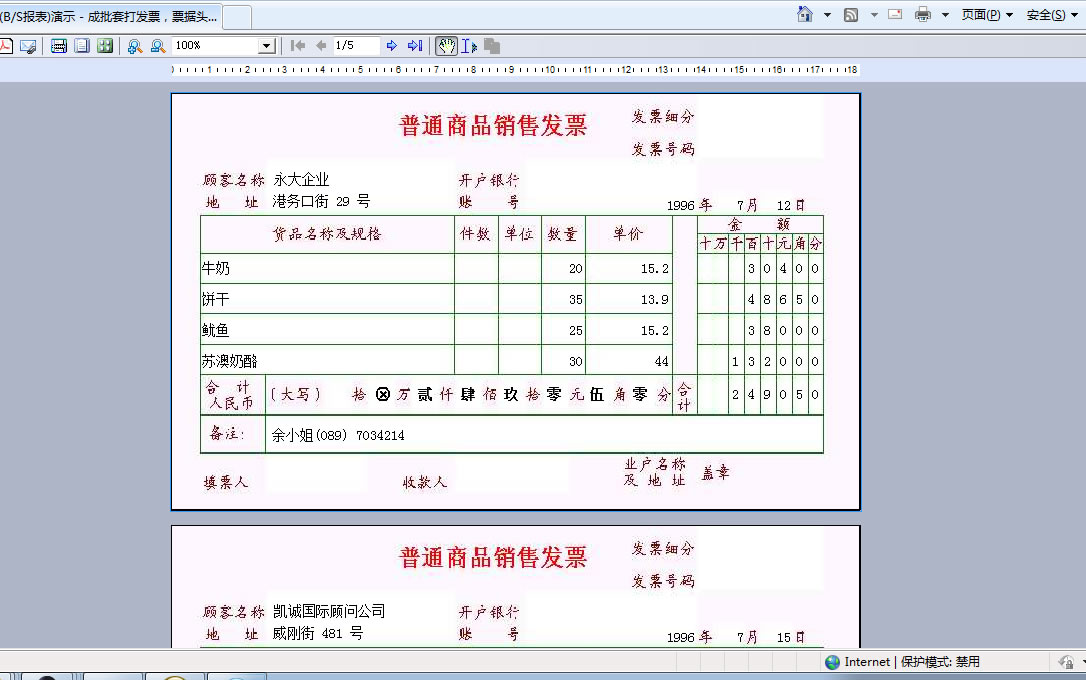Click the print report icon in viewer toolbar
1086x680 pixels.
[x=59, y=46]
